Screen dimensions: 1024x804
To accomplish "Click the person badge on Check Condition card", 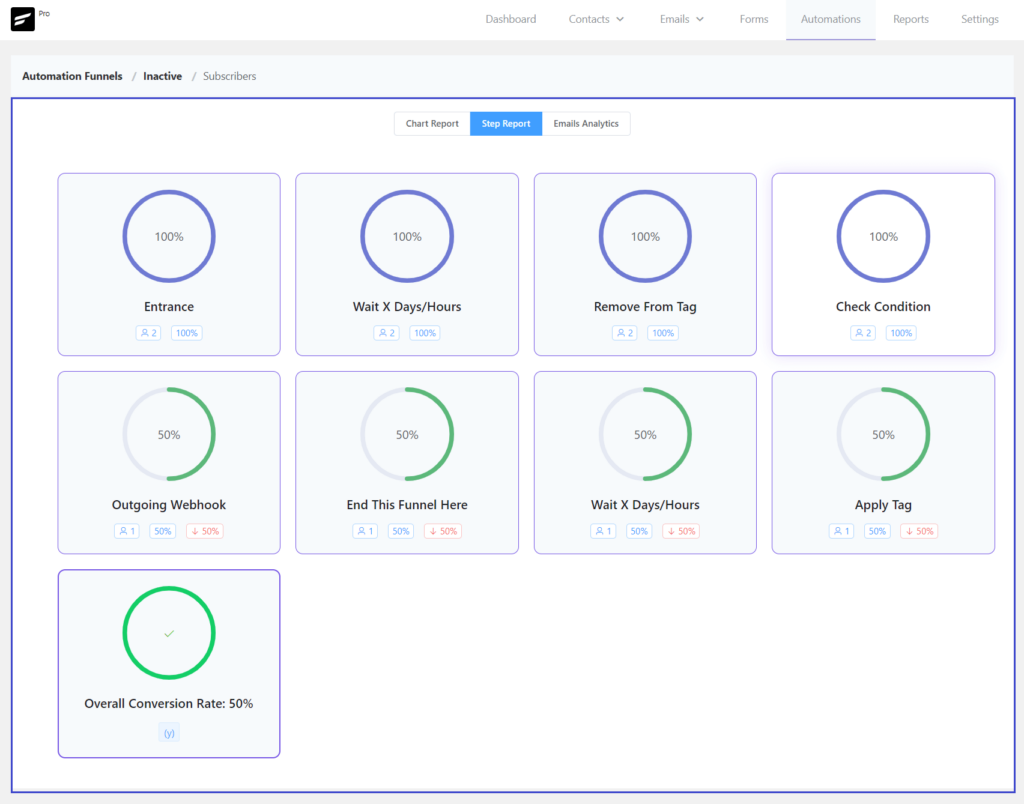I will [862, 332].
